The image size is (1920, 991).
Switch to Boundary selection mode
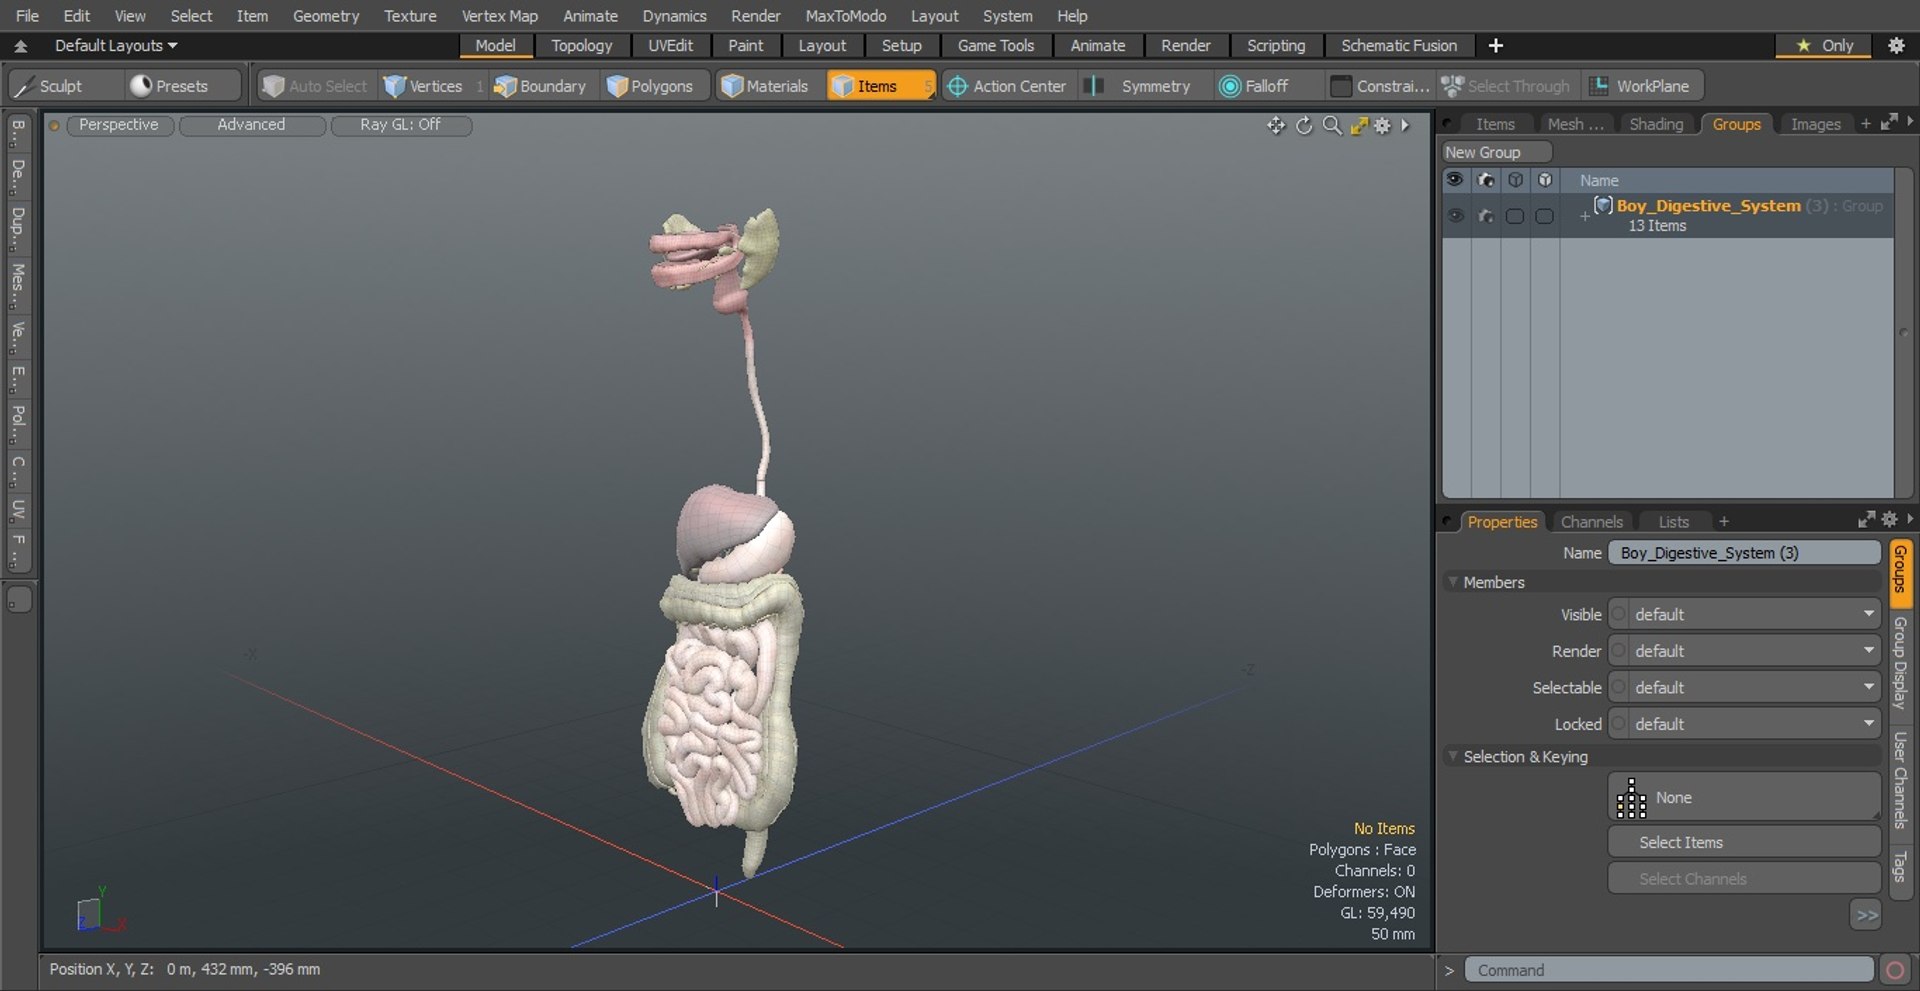click(x=540, y=86)
